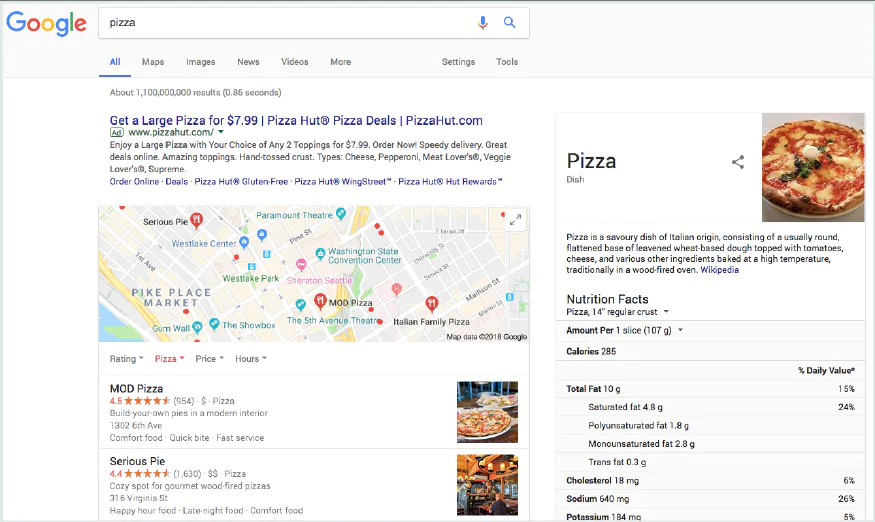Select the All results tab
Image resolution: width=875 pixels, height=522 pixels.
click(x=115, y=62)
